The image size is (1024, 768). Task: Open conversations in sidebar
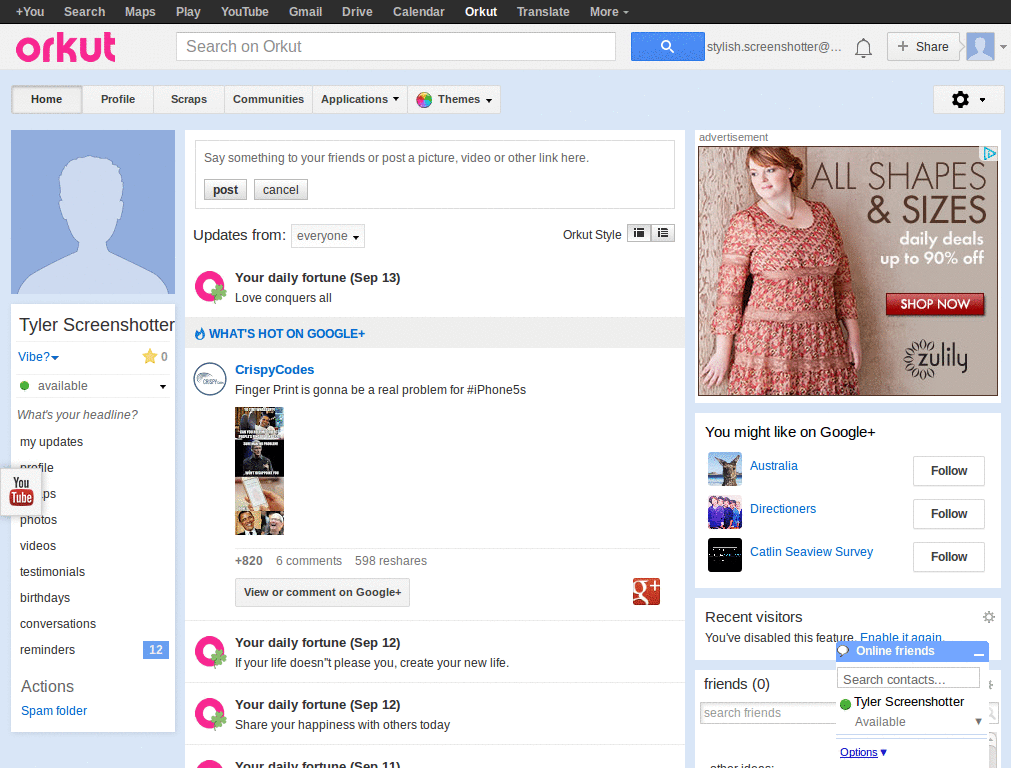[58, 624]
